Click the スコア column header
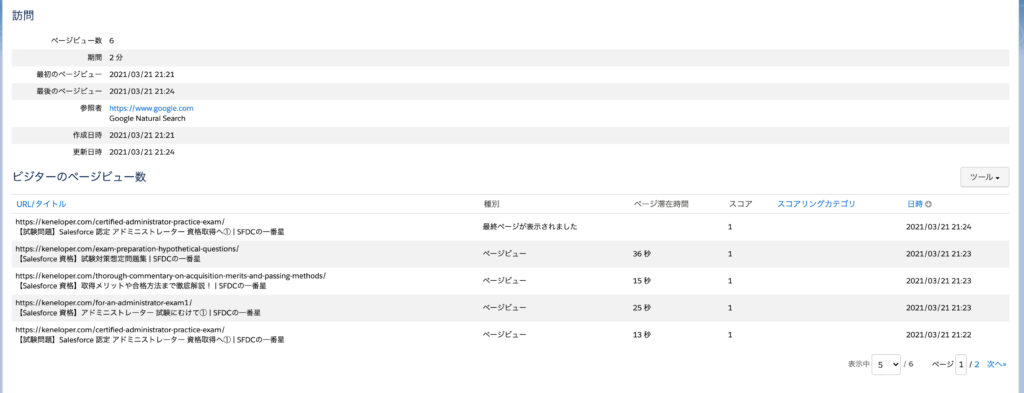1024x393 pixels. point(741,204)
